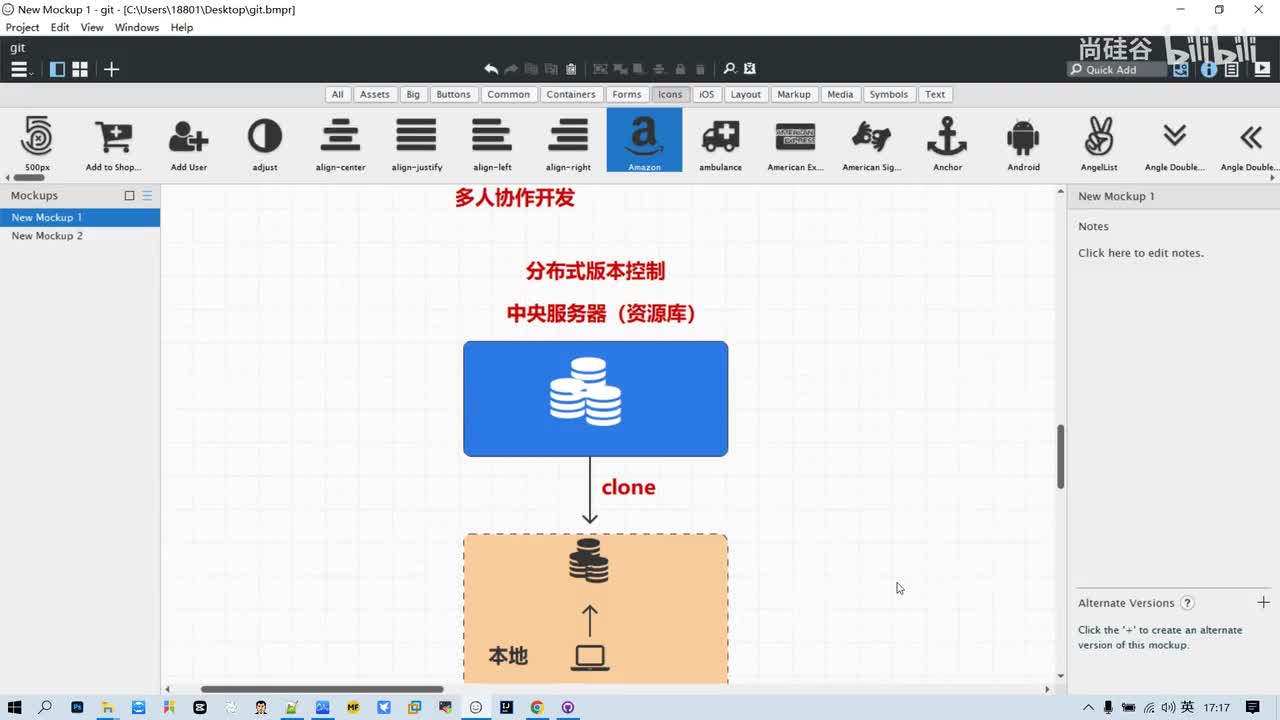Switch Mockups panel to list view
This screenshot has width=1280, height=720.
click(x=147, y=196)
